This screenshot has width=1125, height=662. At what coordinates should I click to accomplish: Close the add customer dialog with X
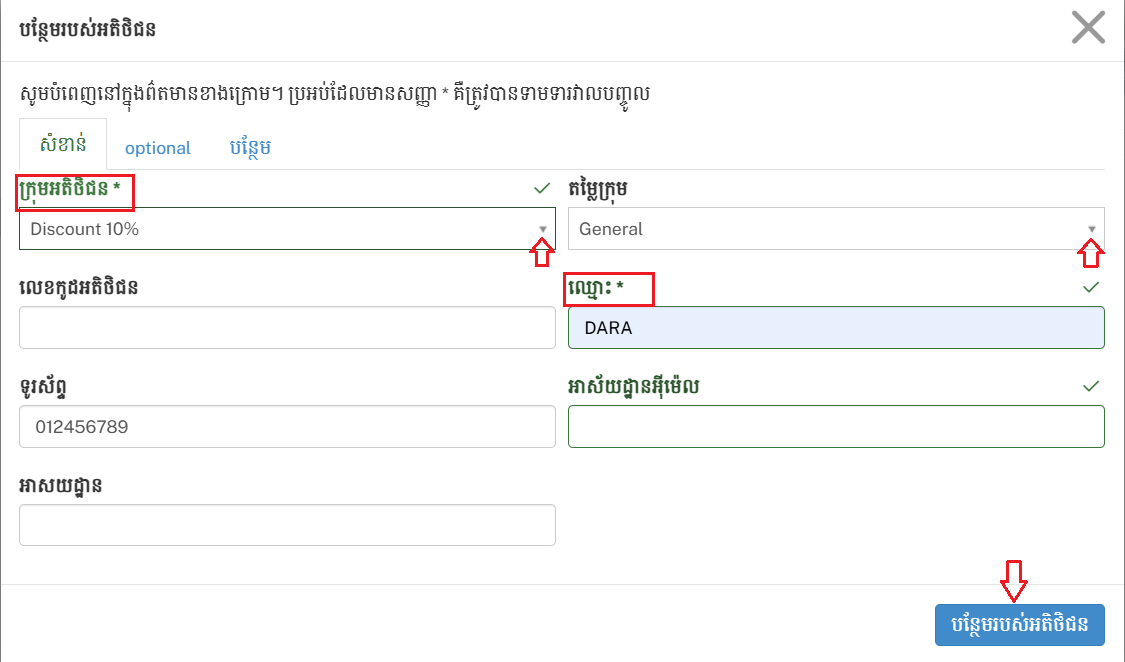pyautogui.click(x=1088, y=28)
